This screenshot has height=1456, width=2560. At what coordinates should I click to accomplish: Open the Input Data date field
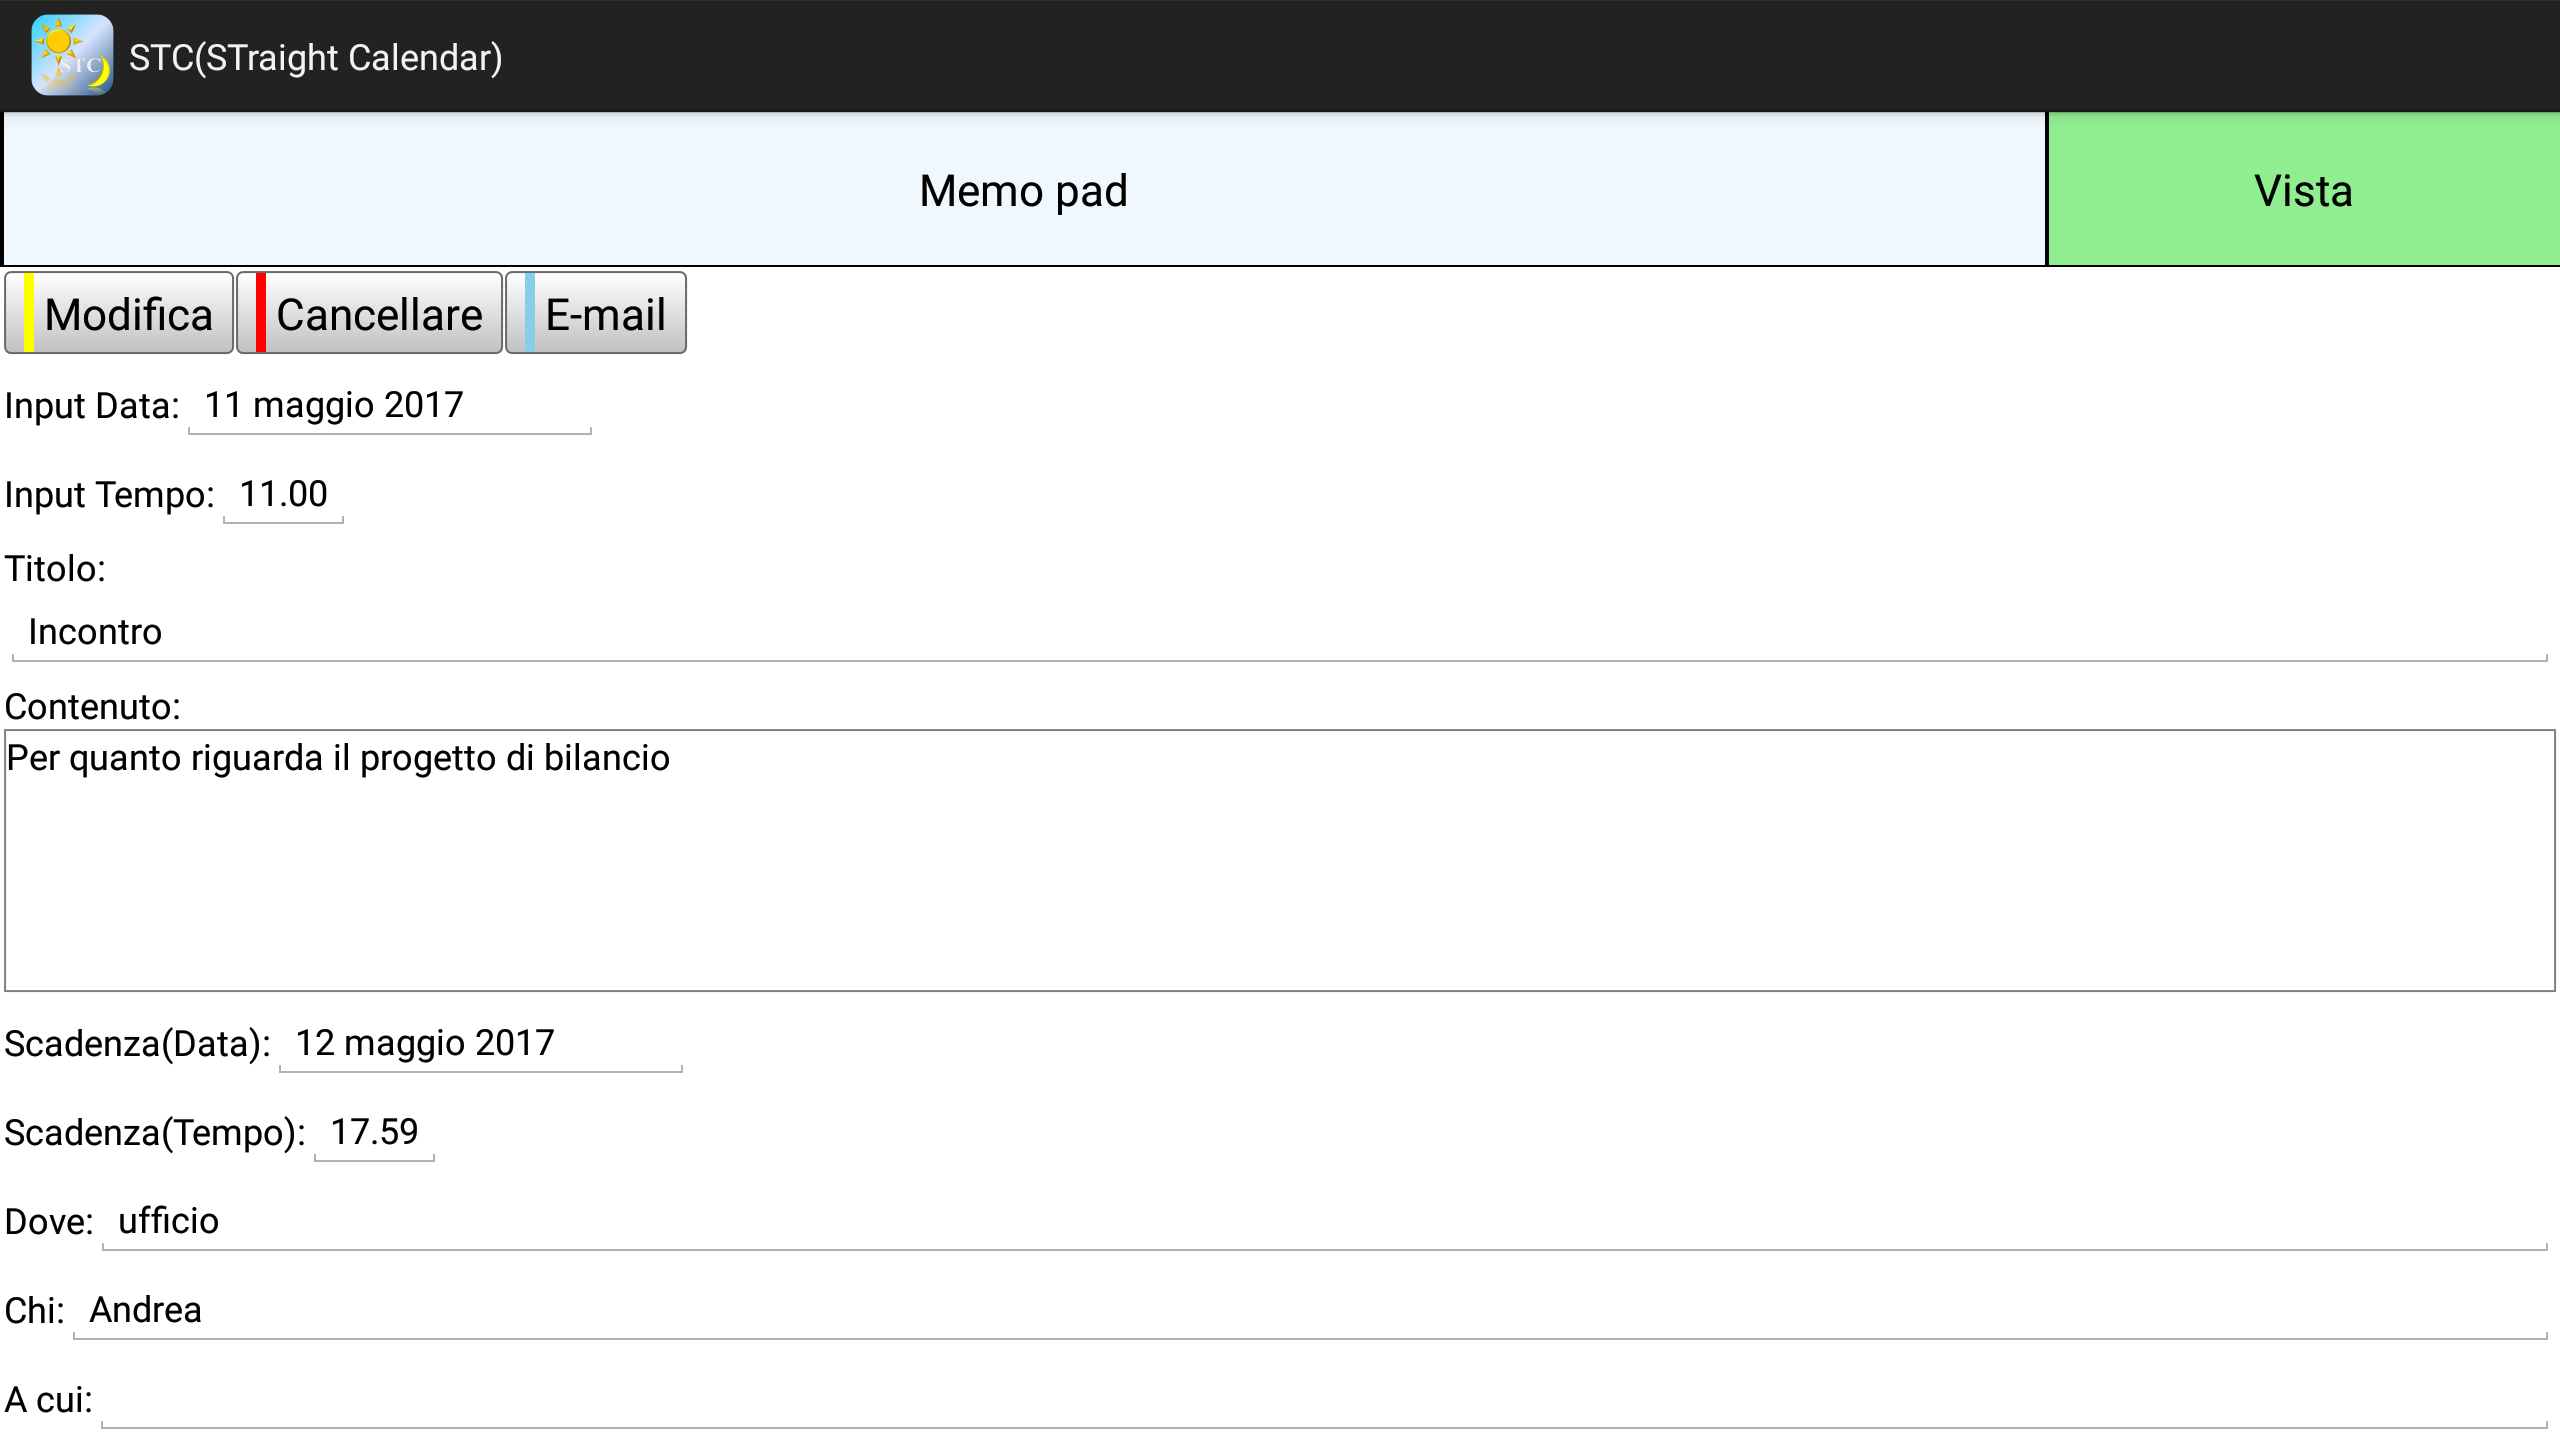click(x=389, y=406)
